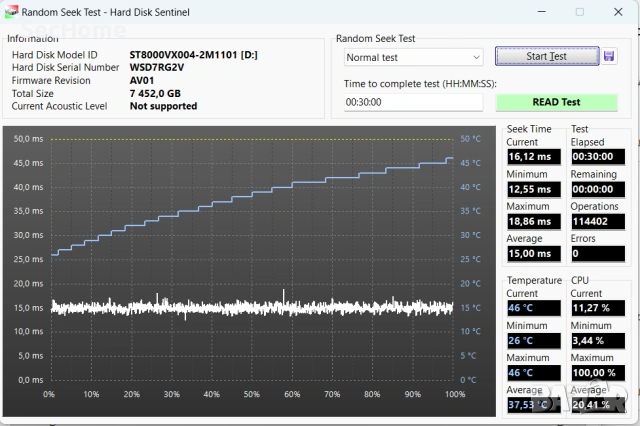Click the Hard Disk Sentinel title bar icon
The height and width of the screenshot is (426, 640).
click(11, 12)
